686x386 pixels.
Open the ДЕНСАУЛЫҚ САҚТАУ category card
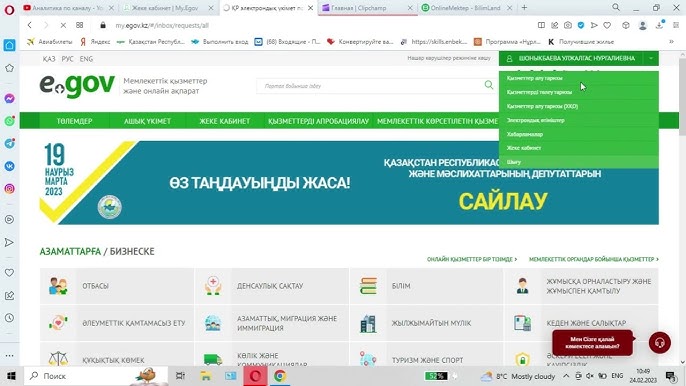tap(272, 286)
